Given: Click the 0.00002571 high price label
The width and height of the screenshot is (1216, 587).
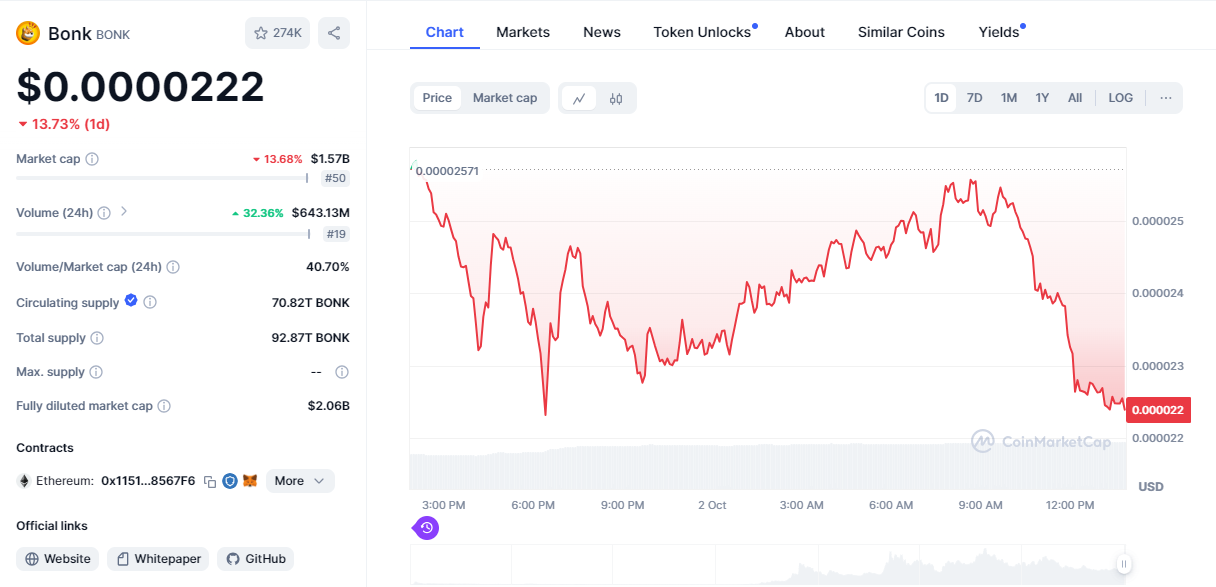Looking at the screenshot, I should coord(447,171).
